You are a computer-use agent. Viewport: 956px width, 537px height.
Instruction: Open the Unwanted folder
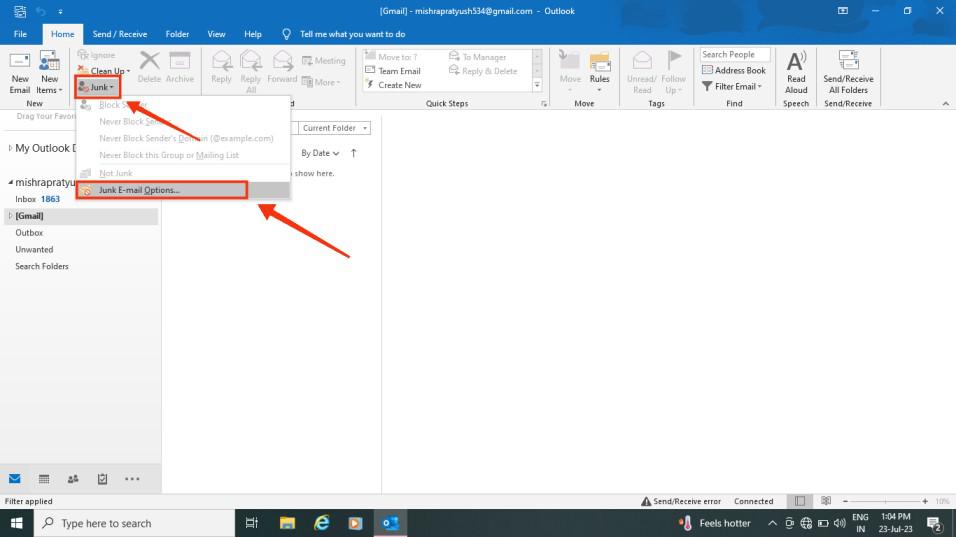34,249
